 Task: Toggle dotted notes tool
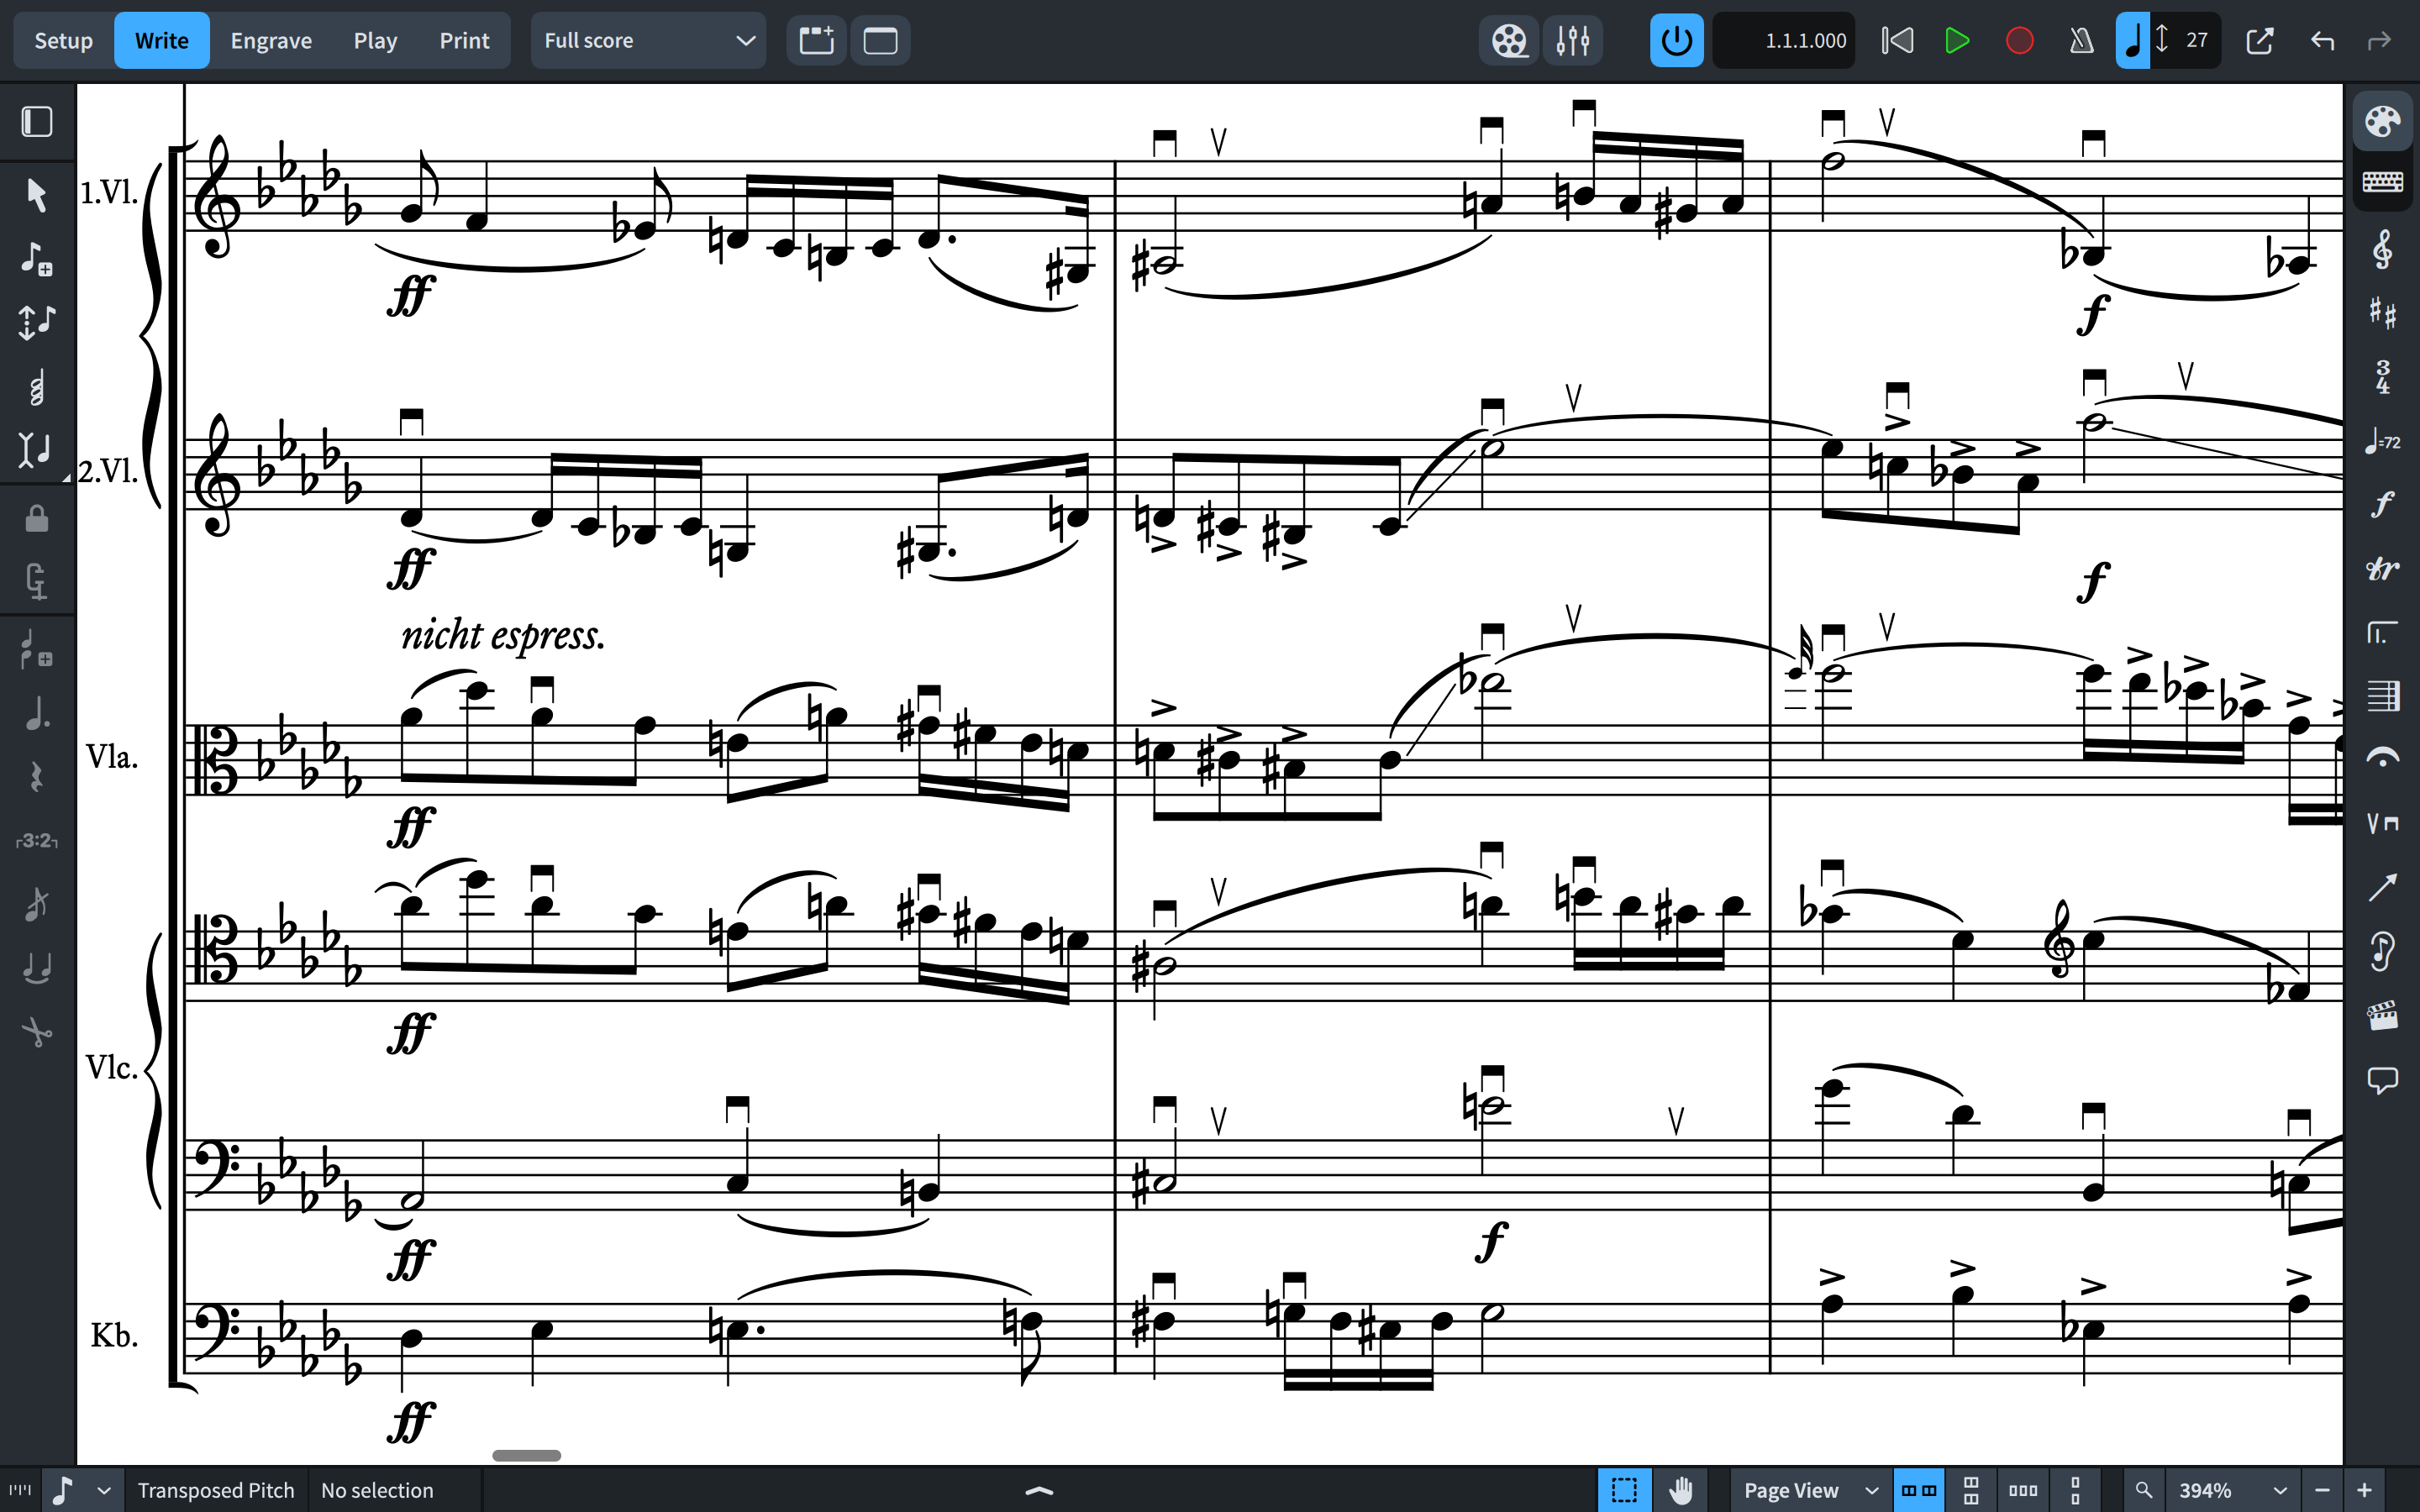point(37,713)
